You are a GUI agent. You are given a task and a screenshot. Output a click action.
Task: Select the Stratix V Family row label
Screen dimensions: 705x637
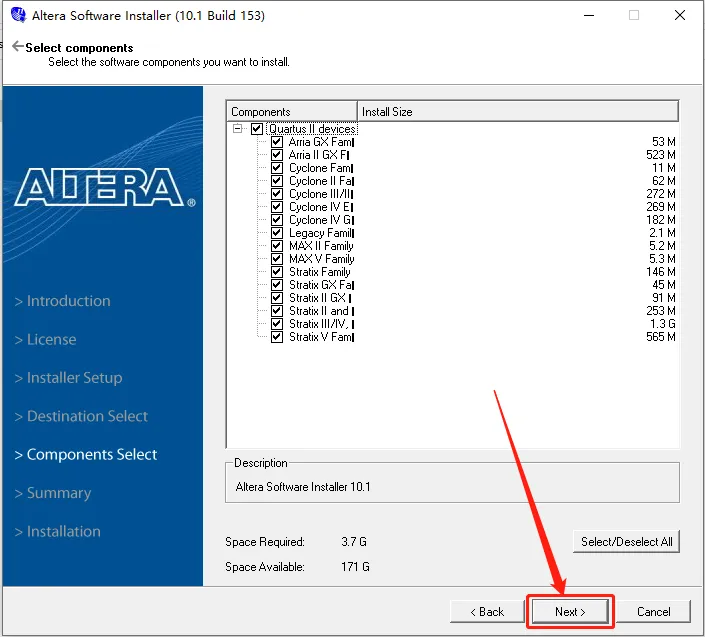pos(321,337)
